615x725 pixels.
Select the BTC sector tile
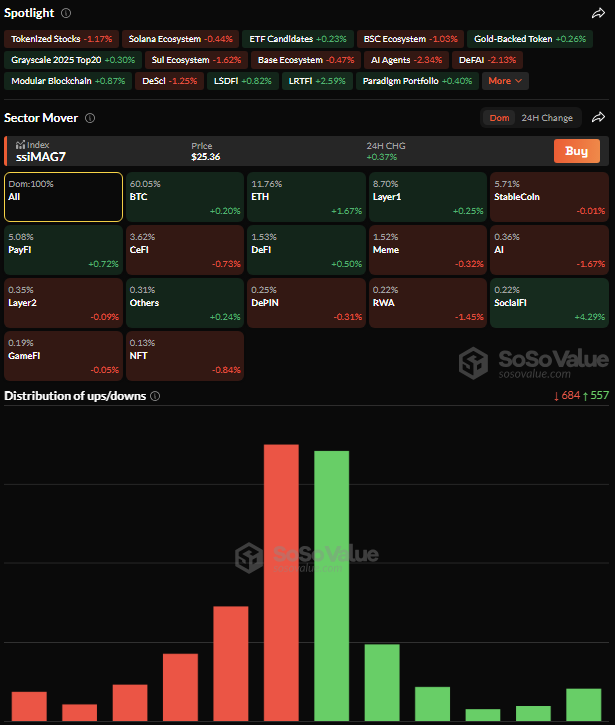[x=185, y=197]
